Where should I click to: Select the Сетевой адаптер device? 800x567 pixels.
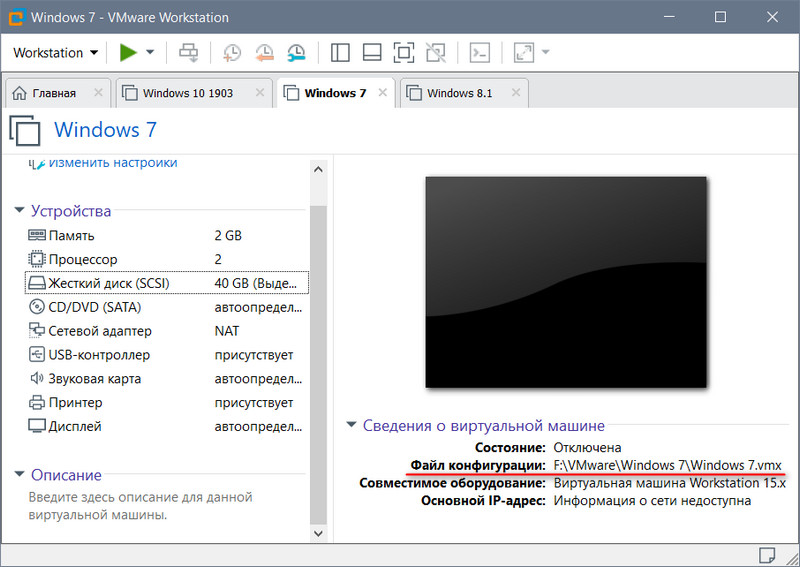coord(167,331)
